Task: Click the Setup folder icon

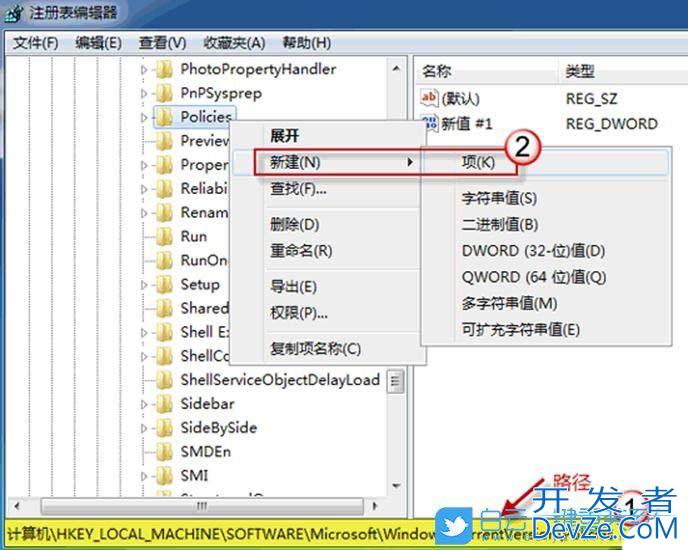Action: click(x=165, y=284)
